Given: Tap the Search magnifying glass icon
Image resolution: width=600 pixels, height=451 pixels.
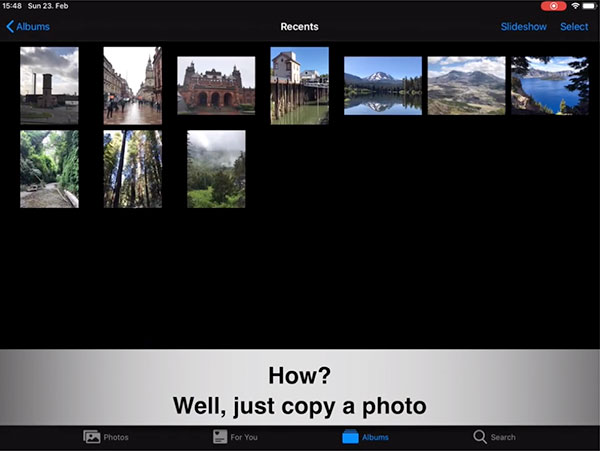Looking at the screenshot, I should coord(480,437).
